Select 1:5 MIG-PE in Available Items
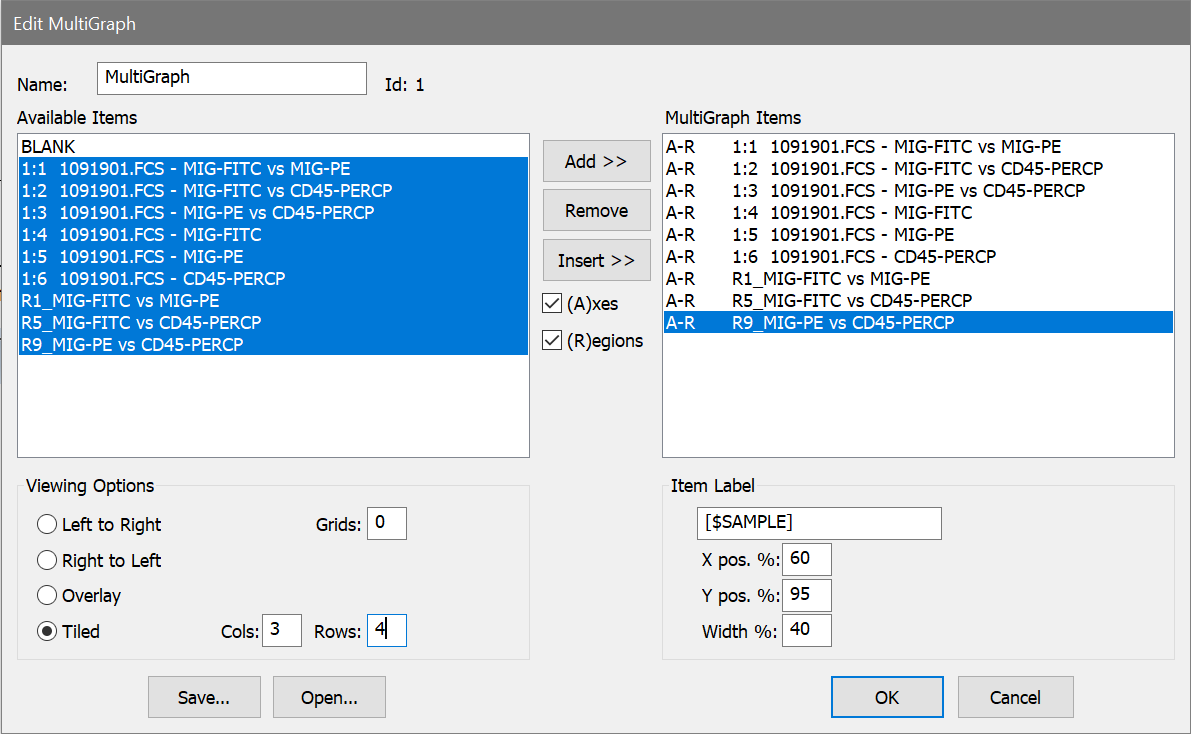 pos(273,257)
